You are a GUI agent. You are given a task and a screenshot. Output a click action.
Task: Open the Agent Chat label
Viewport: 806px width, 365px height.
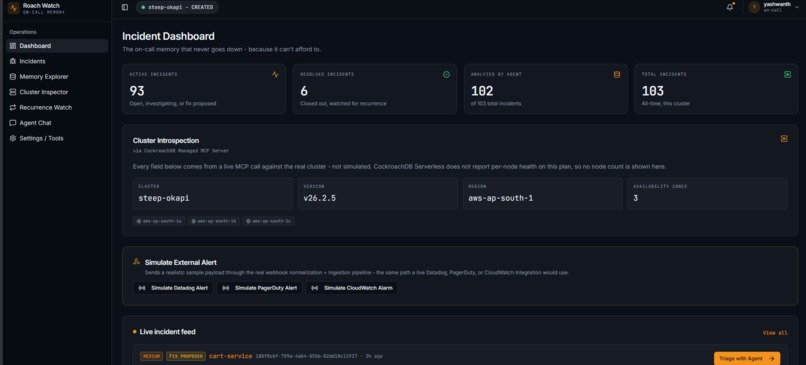tap(35, 123)
